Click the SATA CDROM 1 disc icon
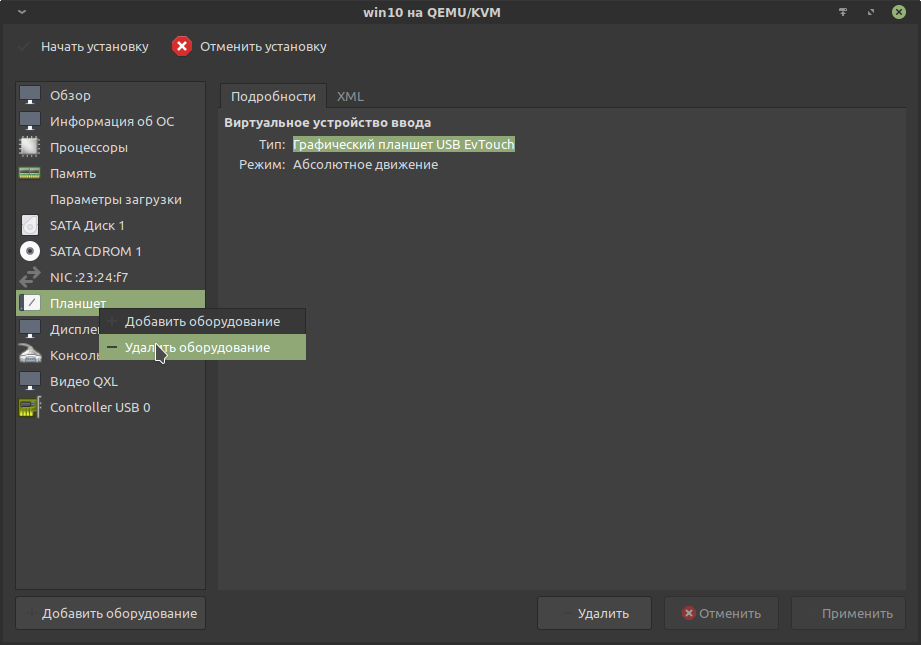The image size is (921, 645). pyautogui.click(x=30, y=251)
